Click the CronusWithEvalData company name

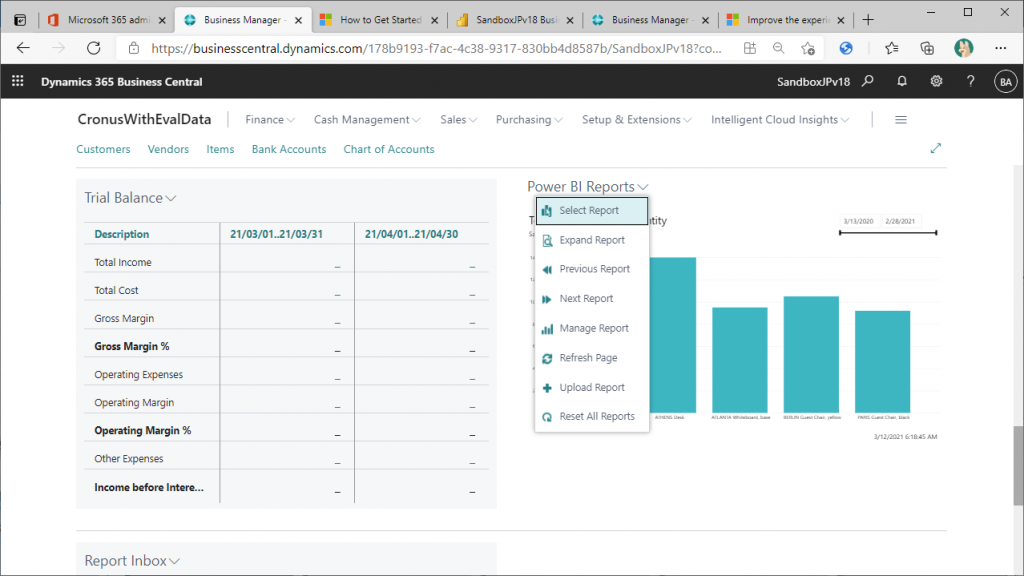[144, 120]
